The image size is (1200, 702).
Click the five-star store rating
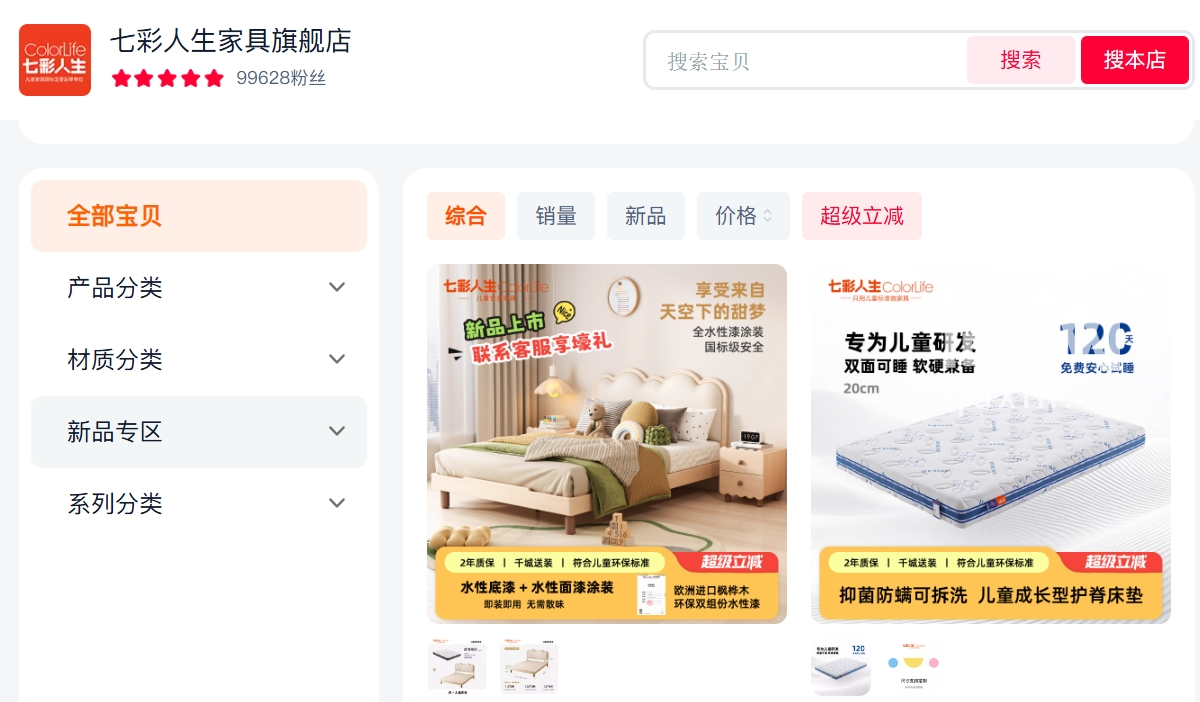tap(168, 78)
